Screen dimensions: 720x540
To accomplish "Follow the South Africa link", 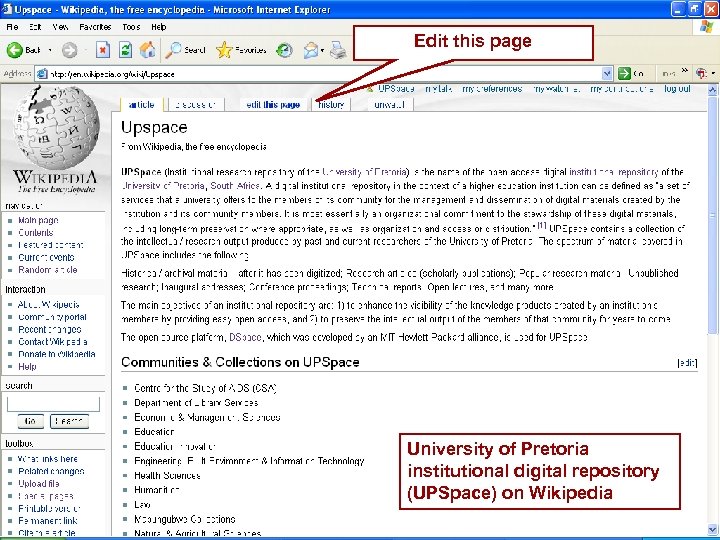I will pos(235,186).
